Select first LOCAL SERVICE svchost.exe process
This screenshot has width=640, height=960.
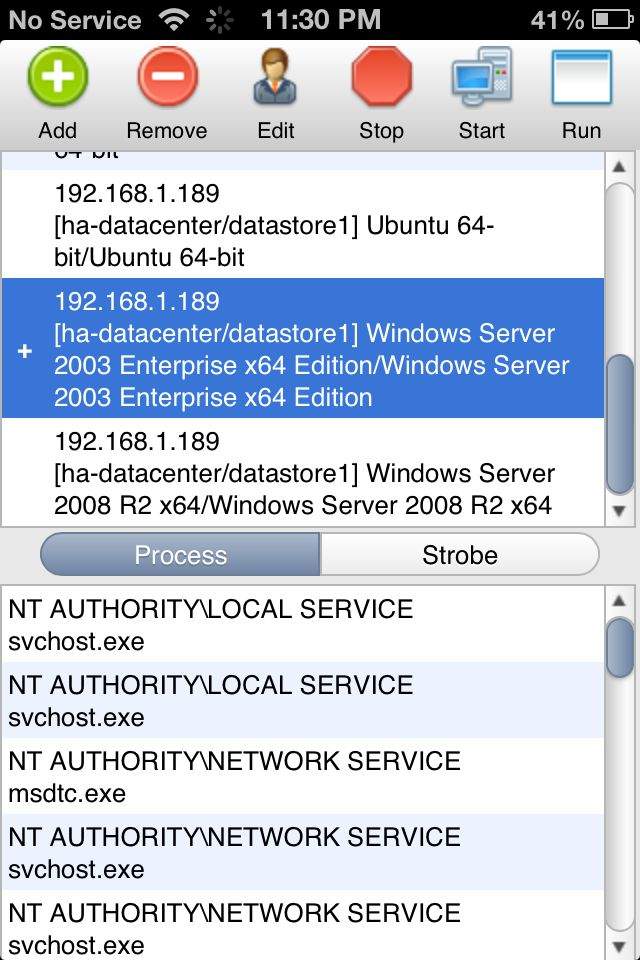(x=300, y=625)
